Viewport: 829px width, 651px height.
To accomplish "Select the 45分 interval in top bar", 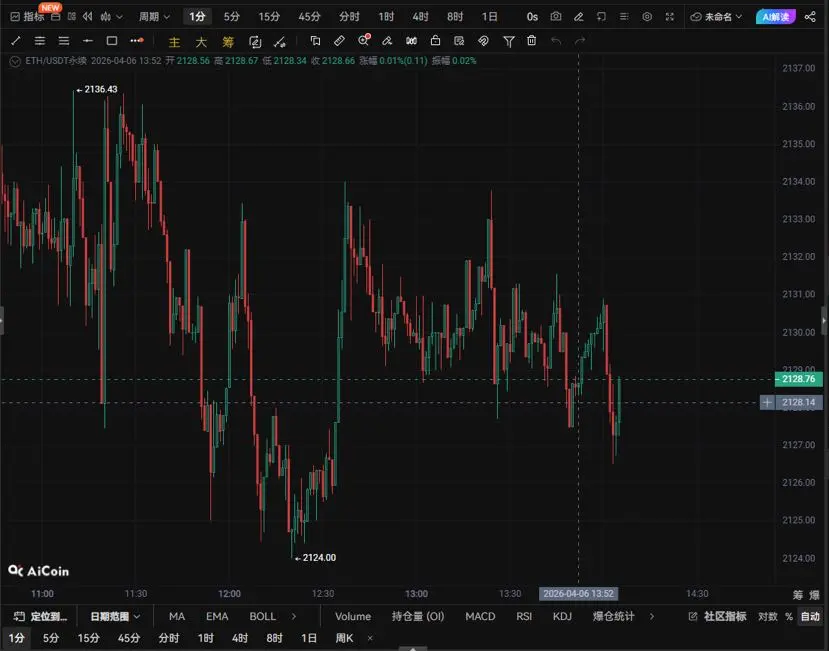I will tap(309, 17).
